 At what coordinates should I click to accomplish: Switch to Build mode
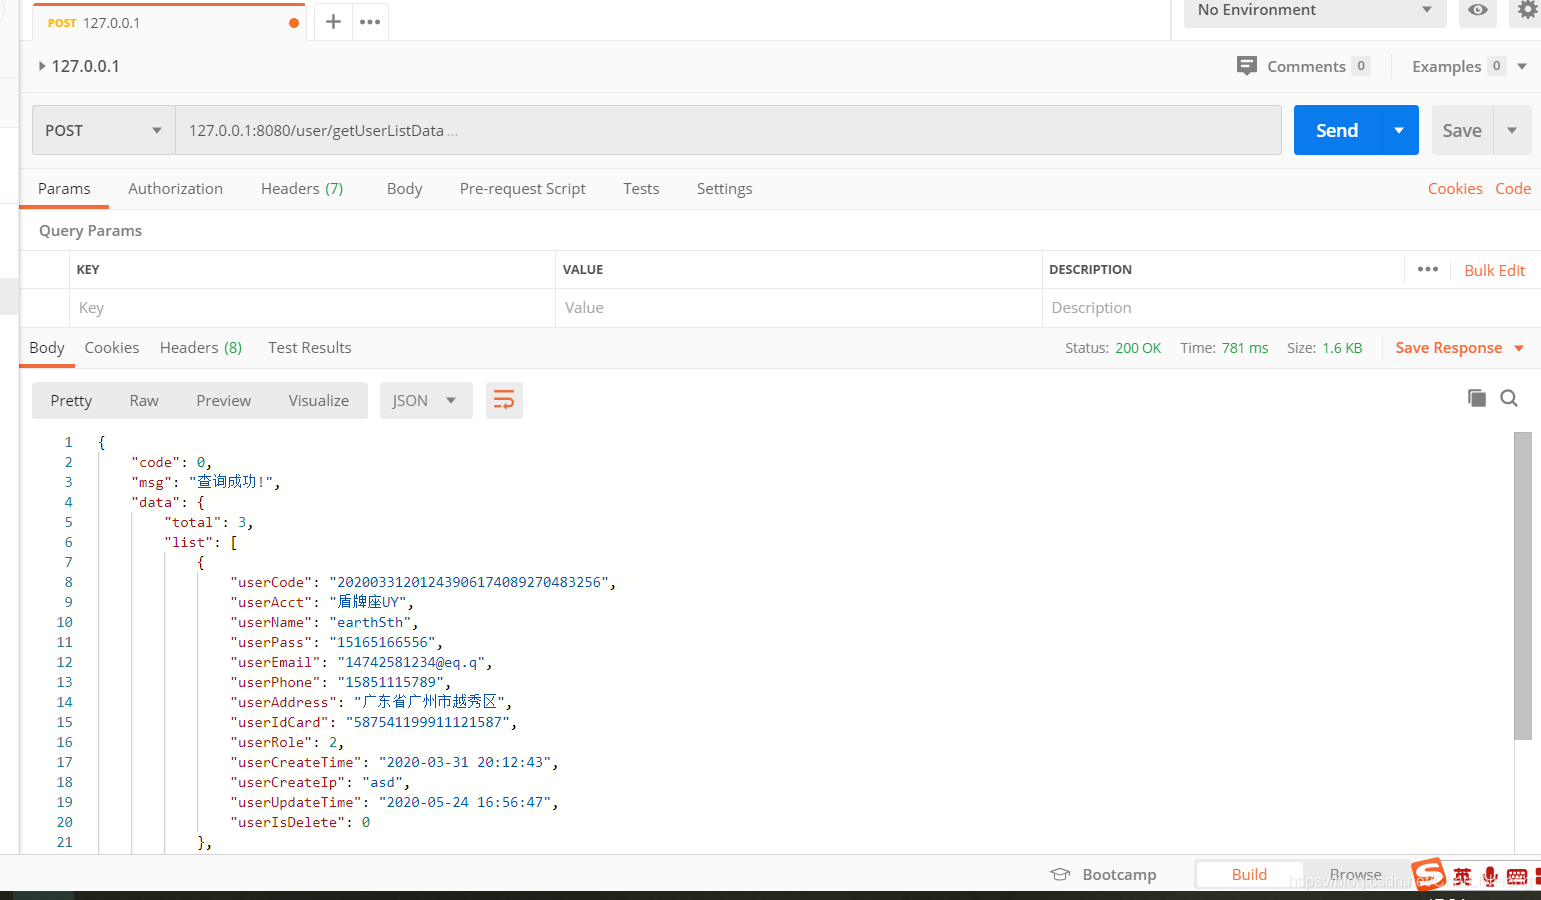tap(1249, 874)
